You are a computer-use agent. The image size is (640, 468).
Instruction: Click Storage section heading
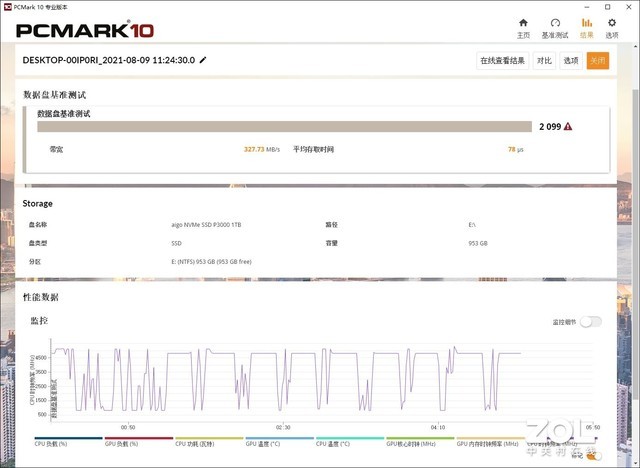[x=38, y=203]
